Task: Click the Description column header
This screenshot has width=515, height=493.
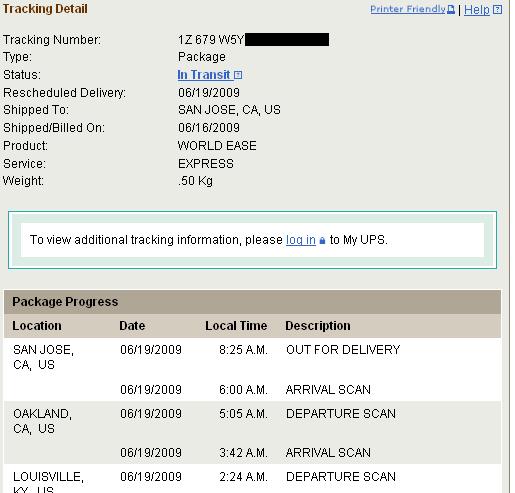Action: tap(318, 326)
